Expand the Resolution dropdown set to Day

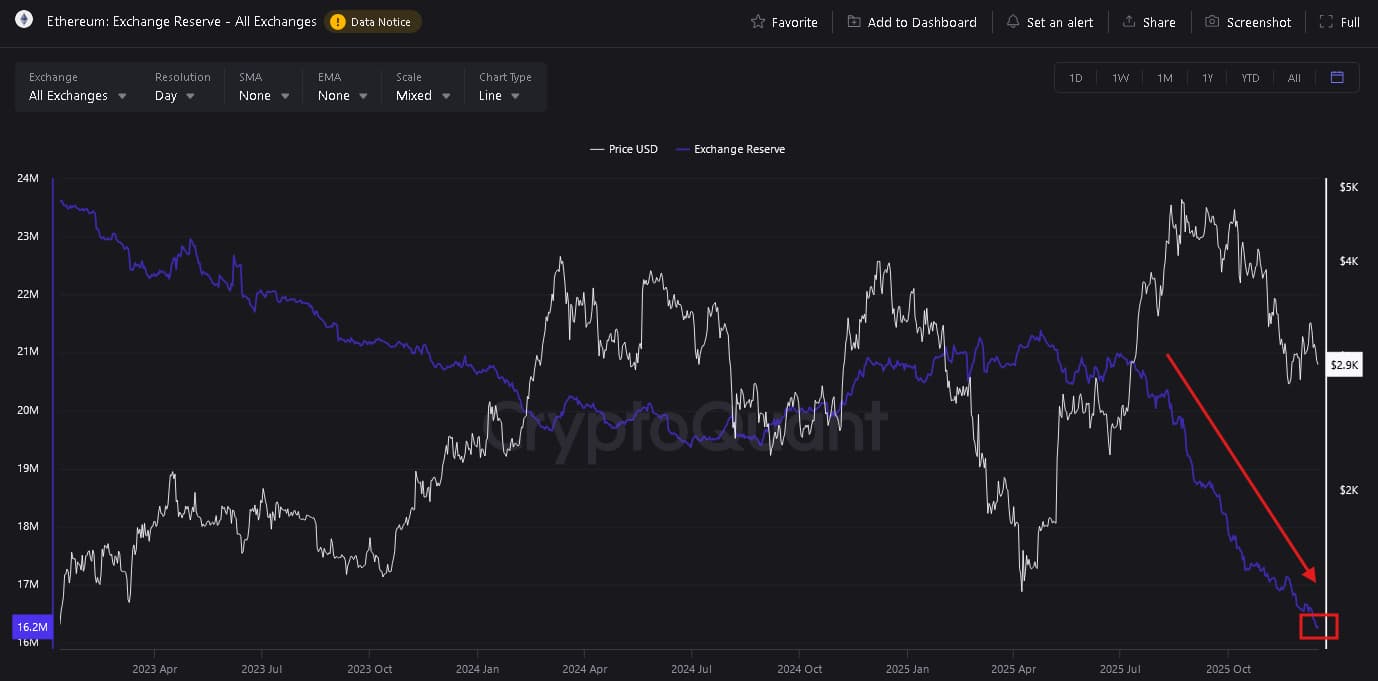(x=175, y=96)
